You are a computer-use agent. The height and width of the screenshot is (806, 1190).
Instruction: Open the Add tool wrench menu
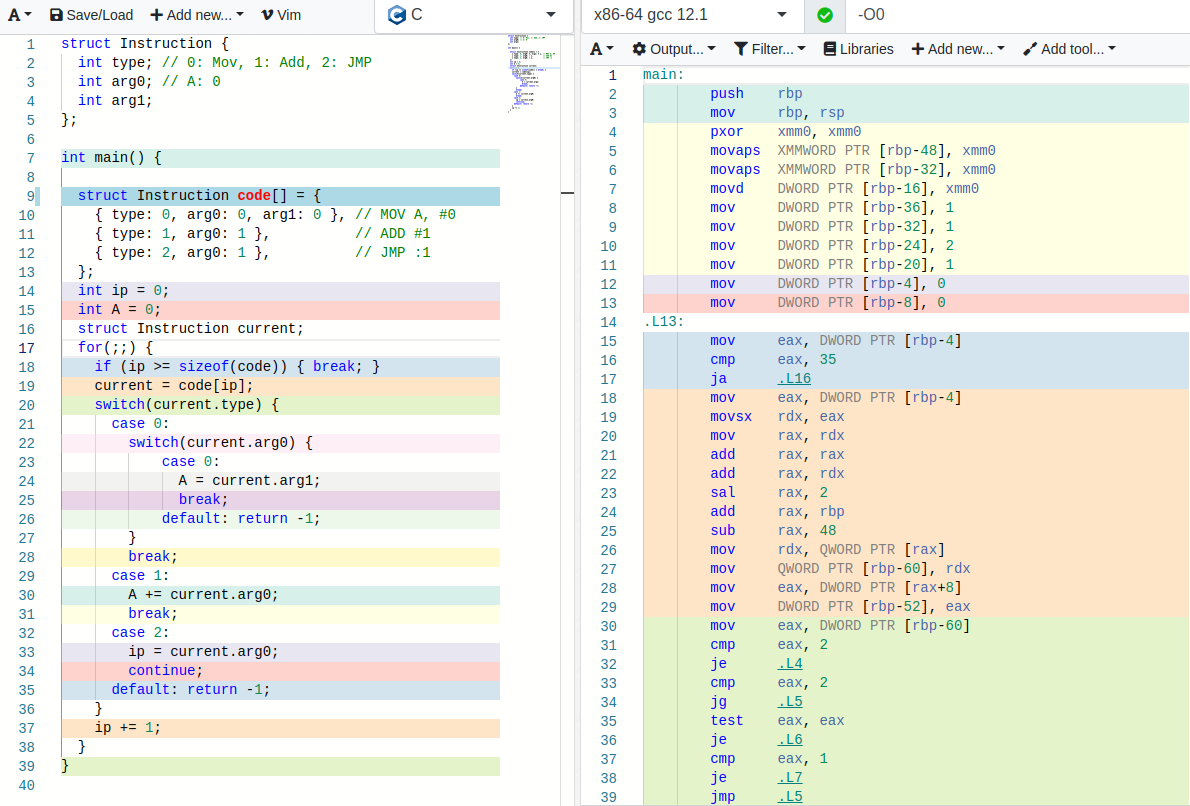[1069, 49]
